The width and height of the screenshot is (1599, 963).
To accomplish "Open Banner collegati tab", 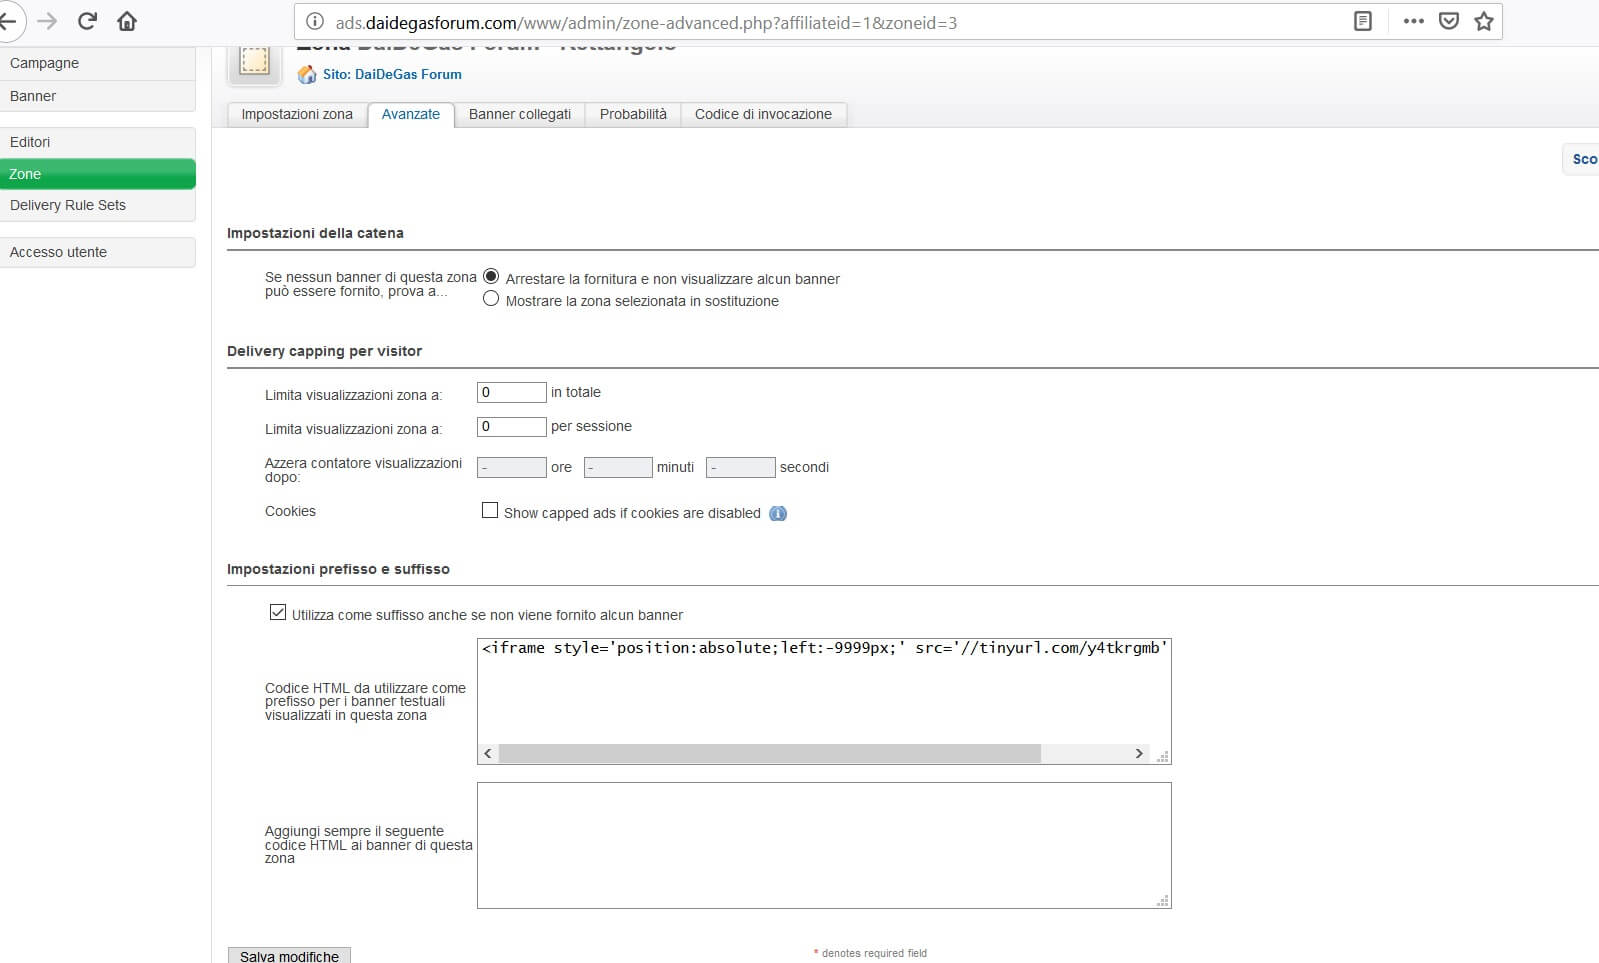I will pyautogui.click(x=520, y=114).
